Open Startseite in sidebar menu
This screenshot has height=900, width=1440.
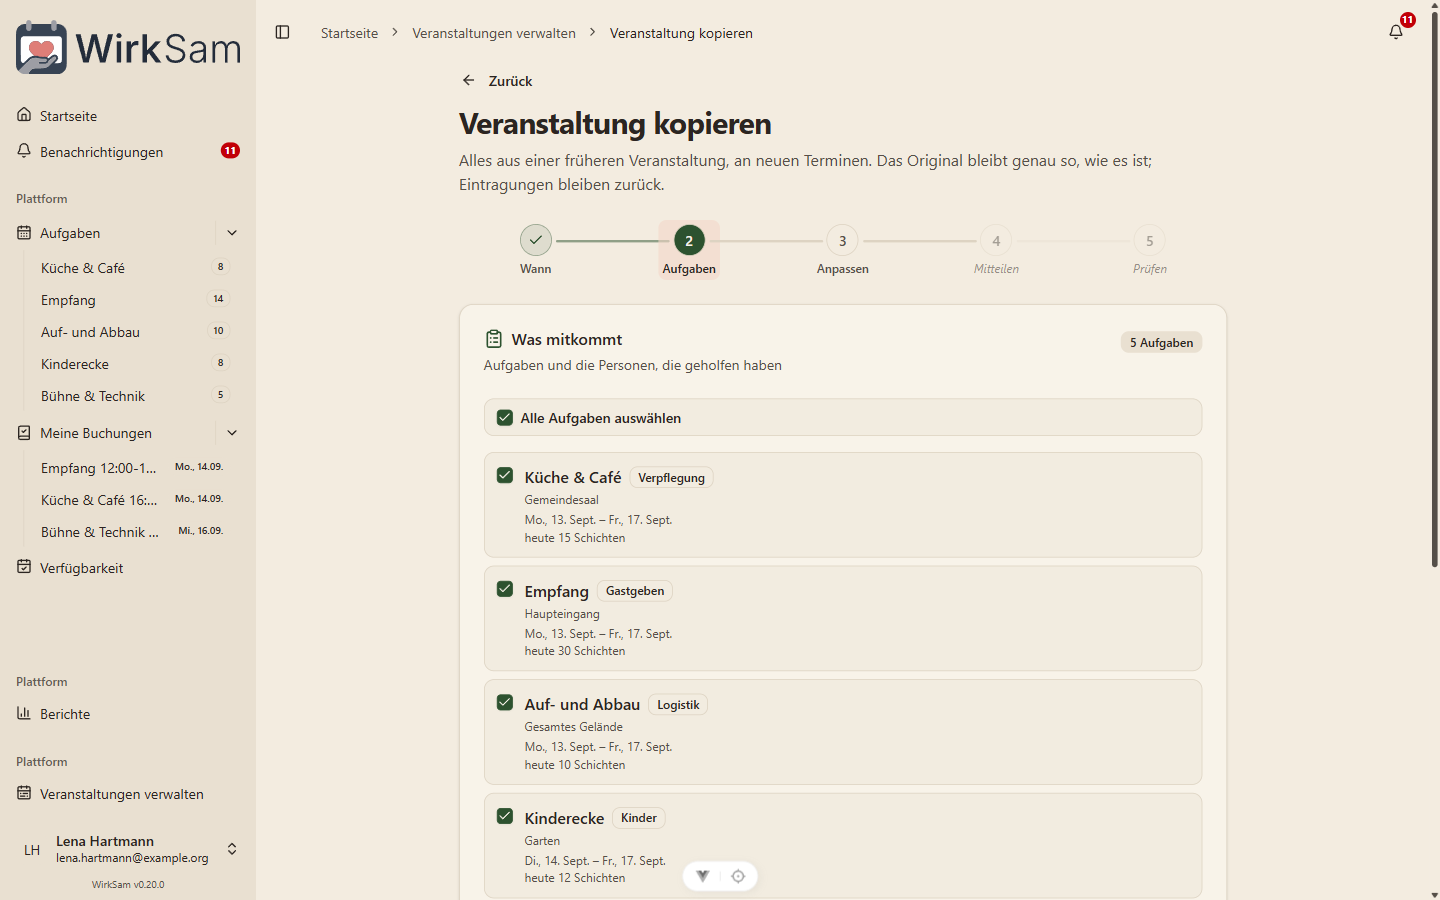(128, 116)
